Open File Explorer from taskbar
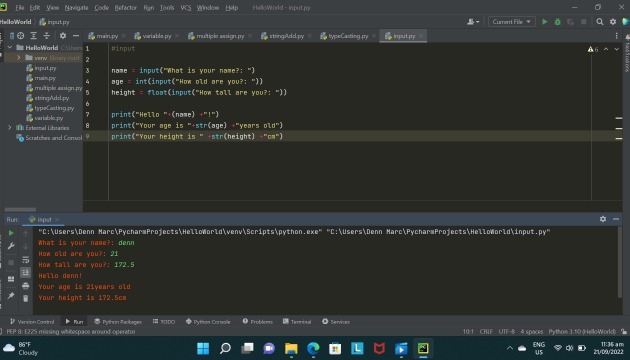Screen dimensions: 630x360 click(x=291, y=348)
